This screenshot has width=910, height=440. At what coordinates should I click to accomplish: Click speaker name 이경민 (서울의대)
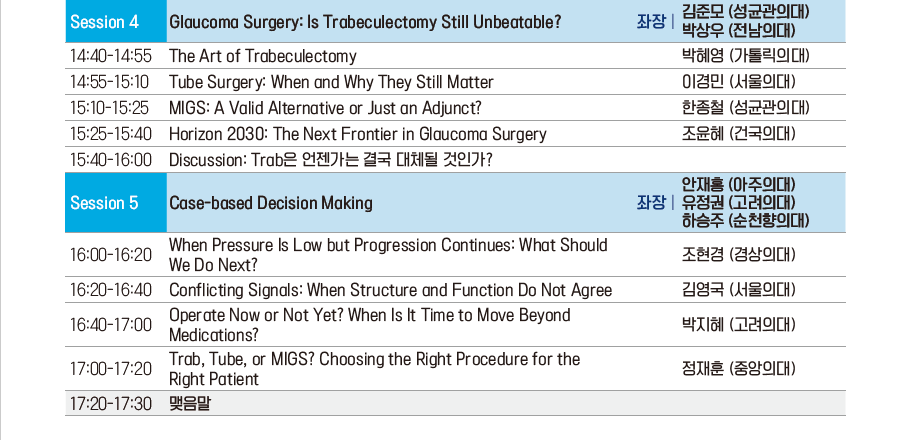(x=738, y=82)
